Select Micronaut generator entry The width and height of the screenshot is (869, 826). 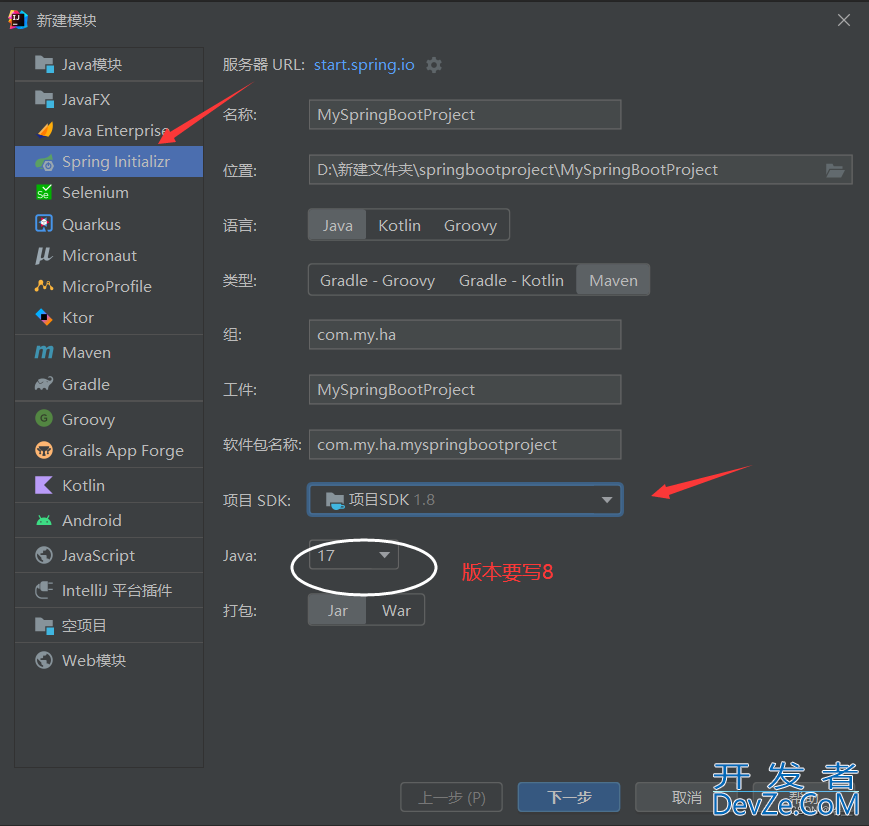(x=109, y=256)
